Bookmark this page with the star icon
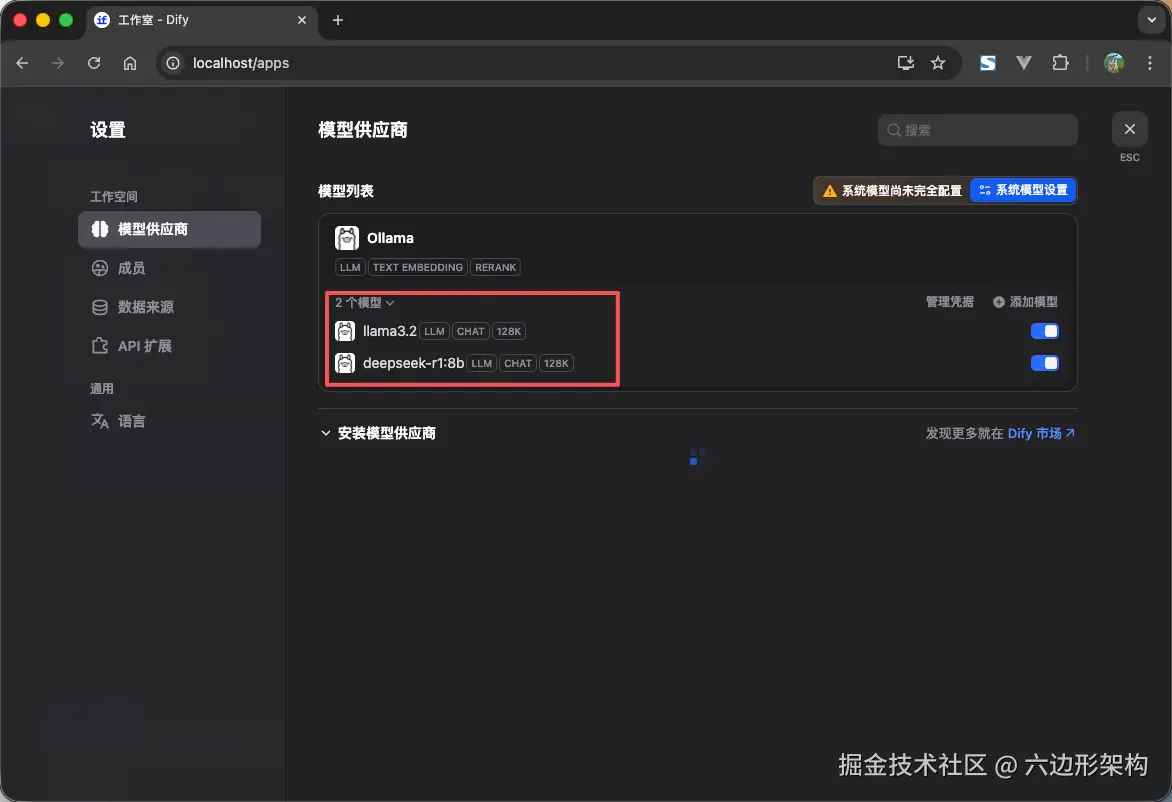Image resolution: width=1172 pixels, height=802 pixels. (938, 64)
